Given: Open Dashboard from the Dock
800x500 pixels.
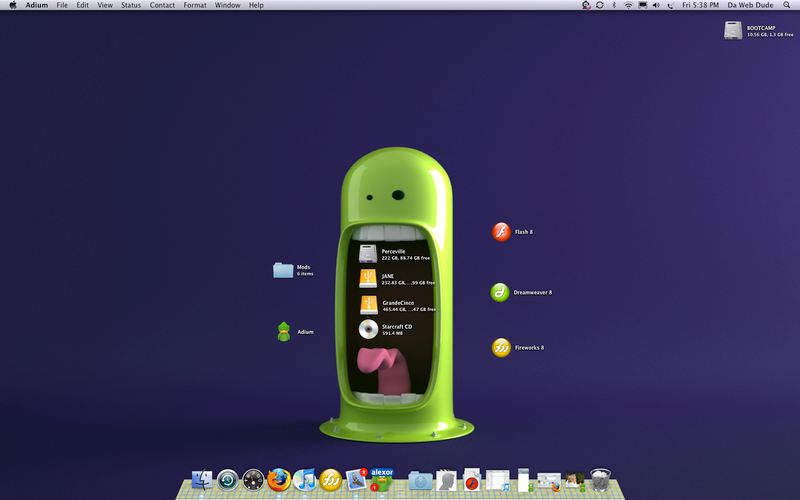Looking at the screenshot, I should coord(253,481).
